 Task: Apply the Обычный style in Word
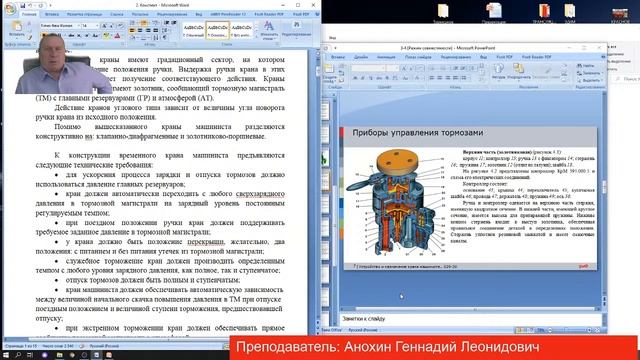click(193, 31)
